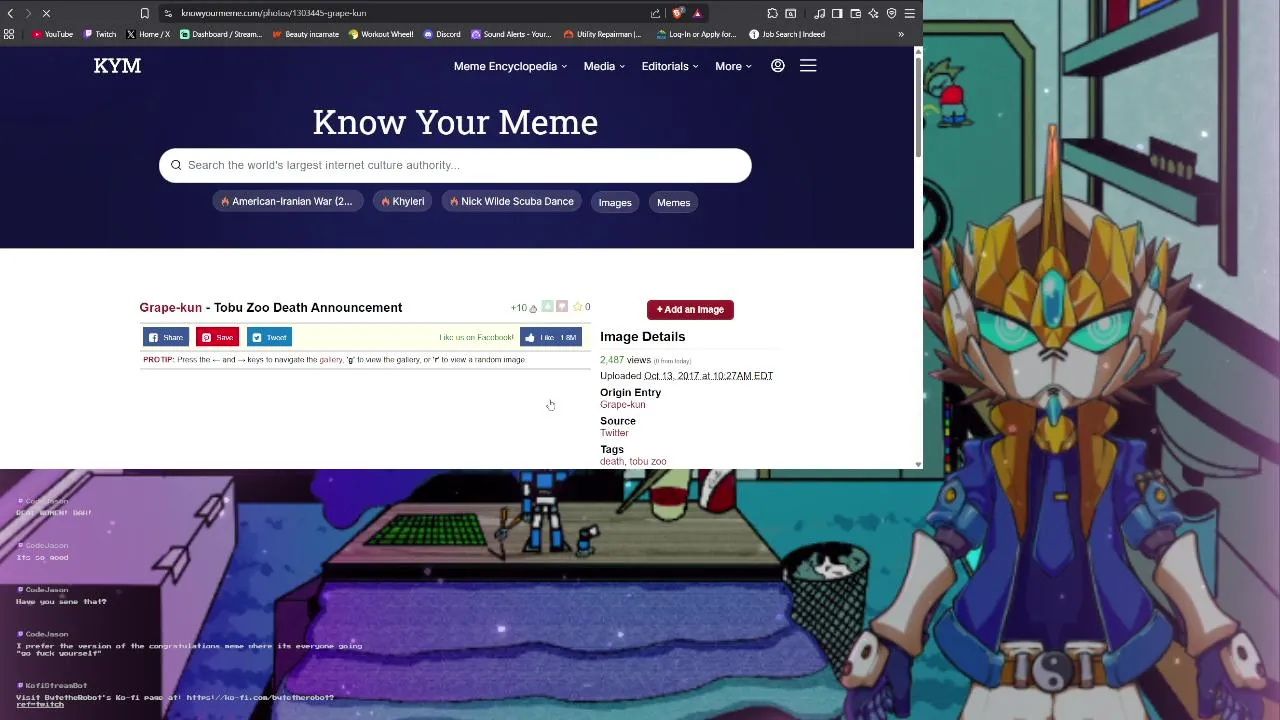This screenshot has width=1280, height=720.
Task: Open the Beauty incarnate bookmark
Action: [305, 34]
